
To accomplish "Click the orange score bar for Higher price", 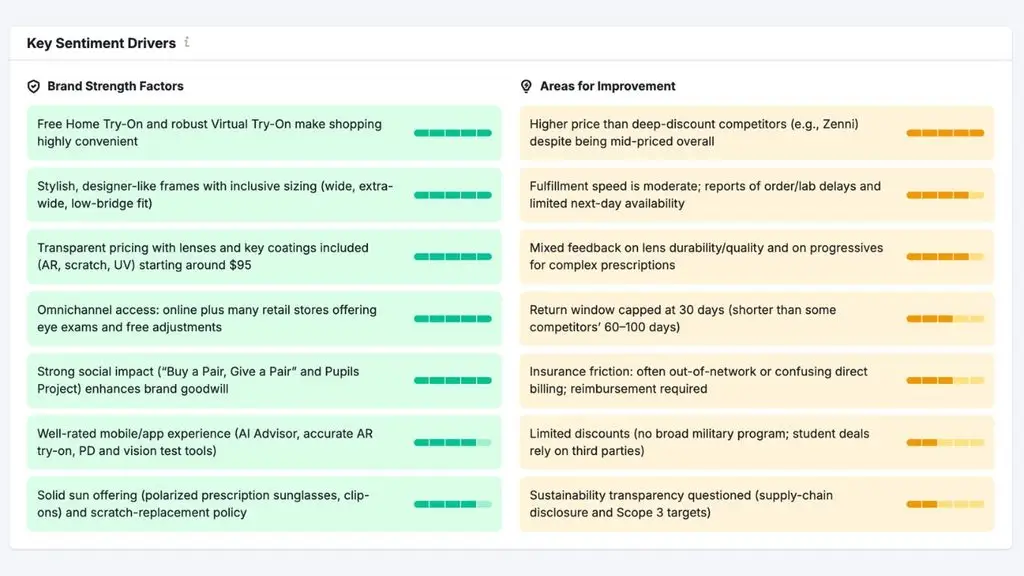I will click(x=945, y=133).
